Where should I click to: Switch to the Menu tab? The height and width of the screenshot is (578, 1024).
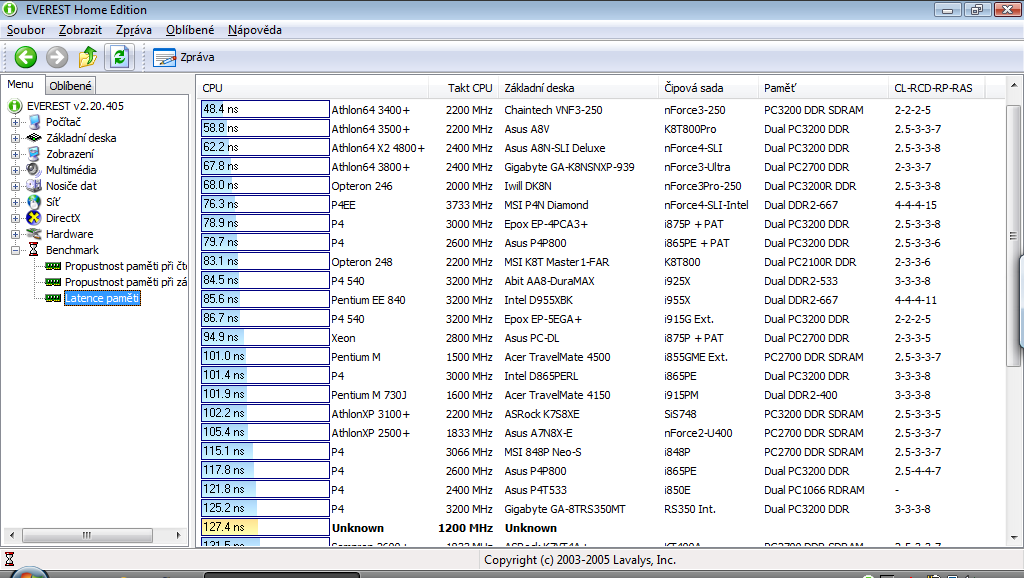21,84
